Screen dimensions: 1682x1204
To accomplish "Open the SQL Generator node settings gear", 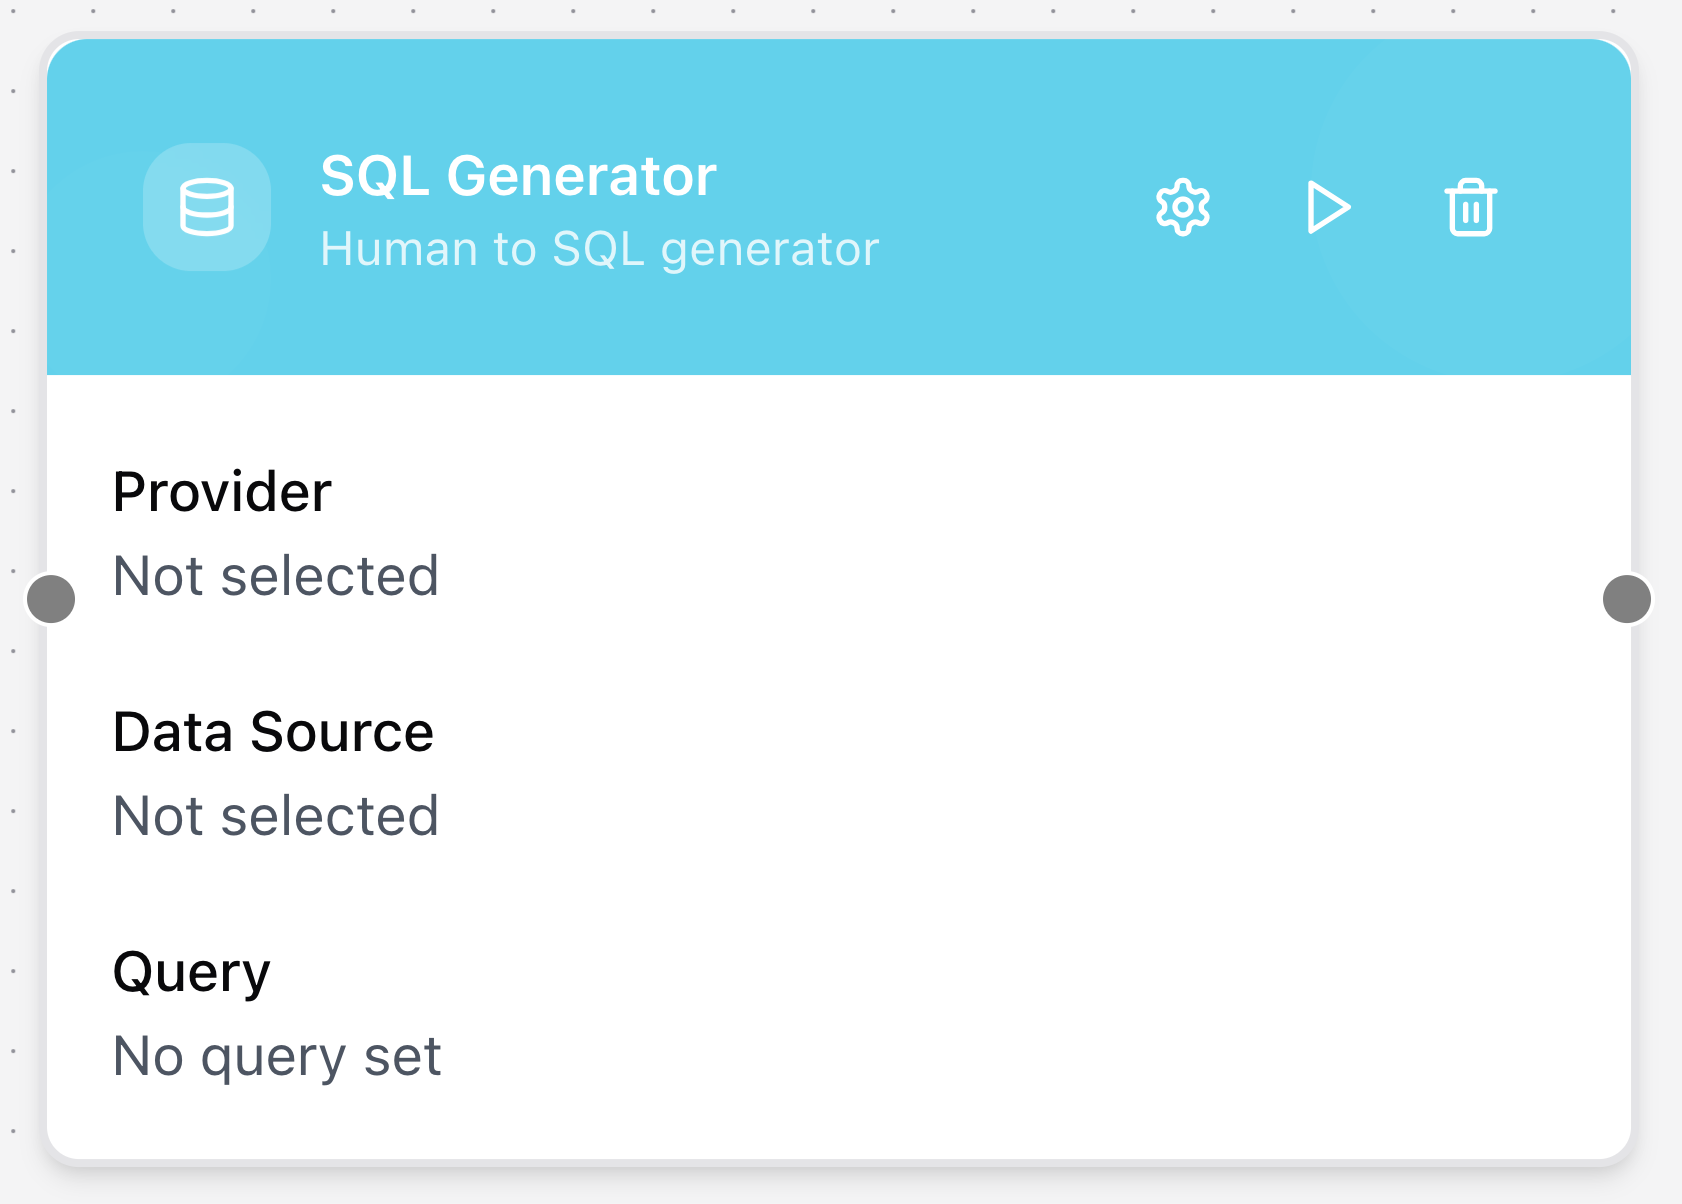I will click(x=1183, y=208).
